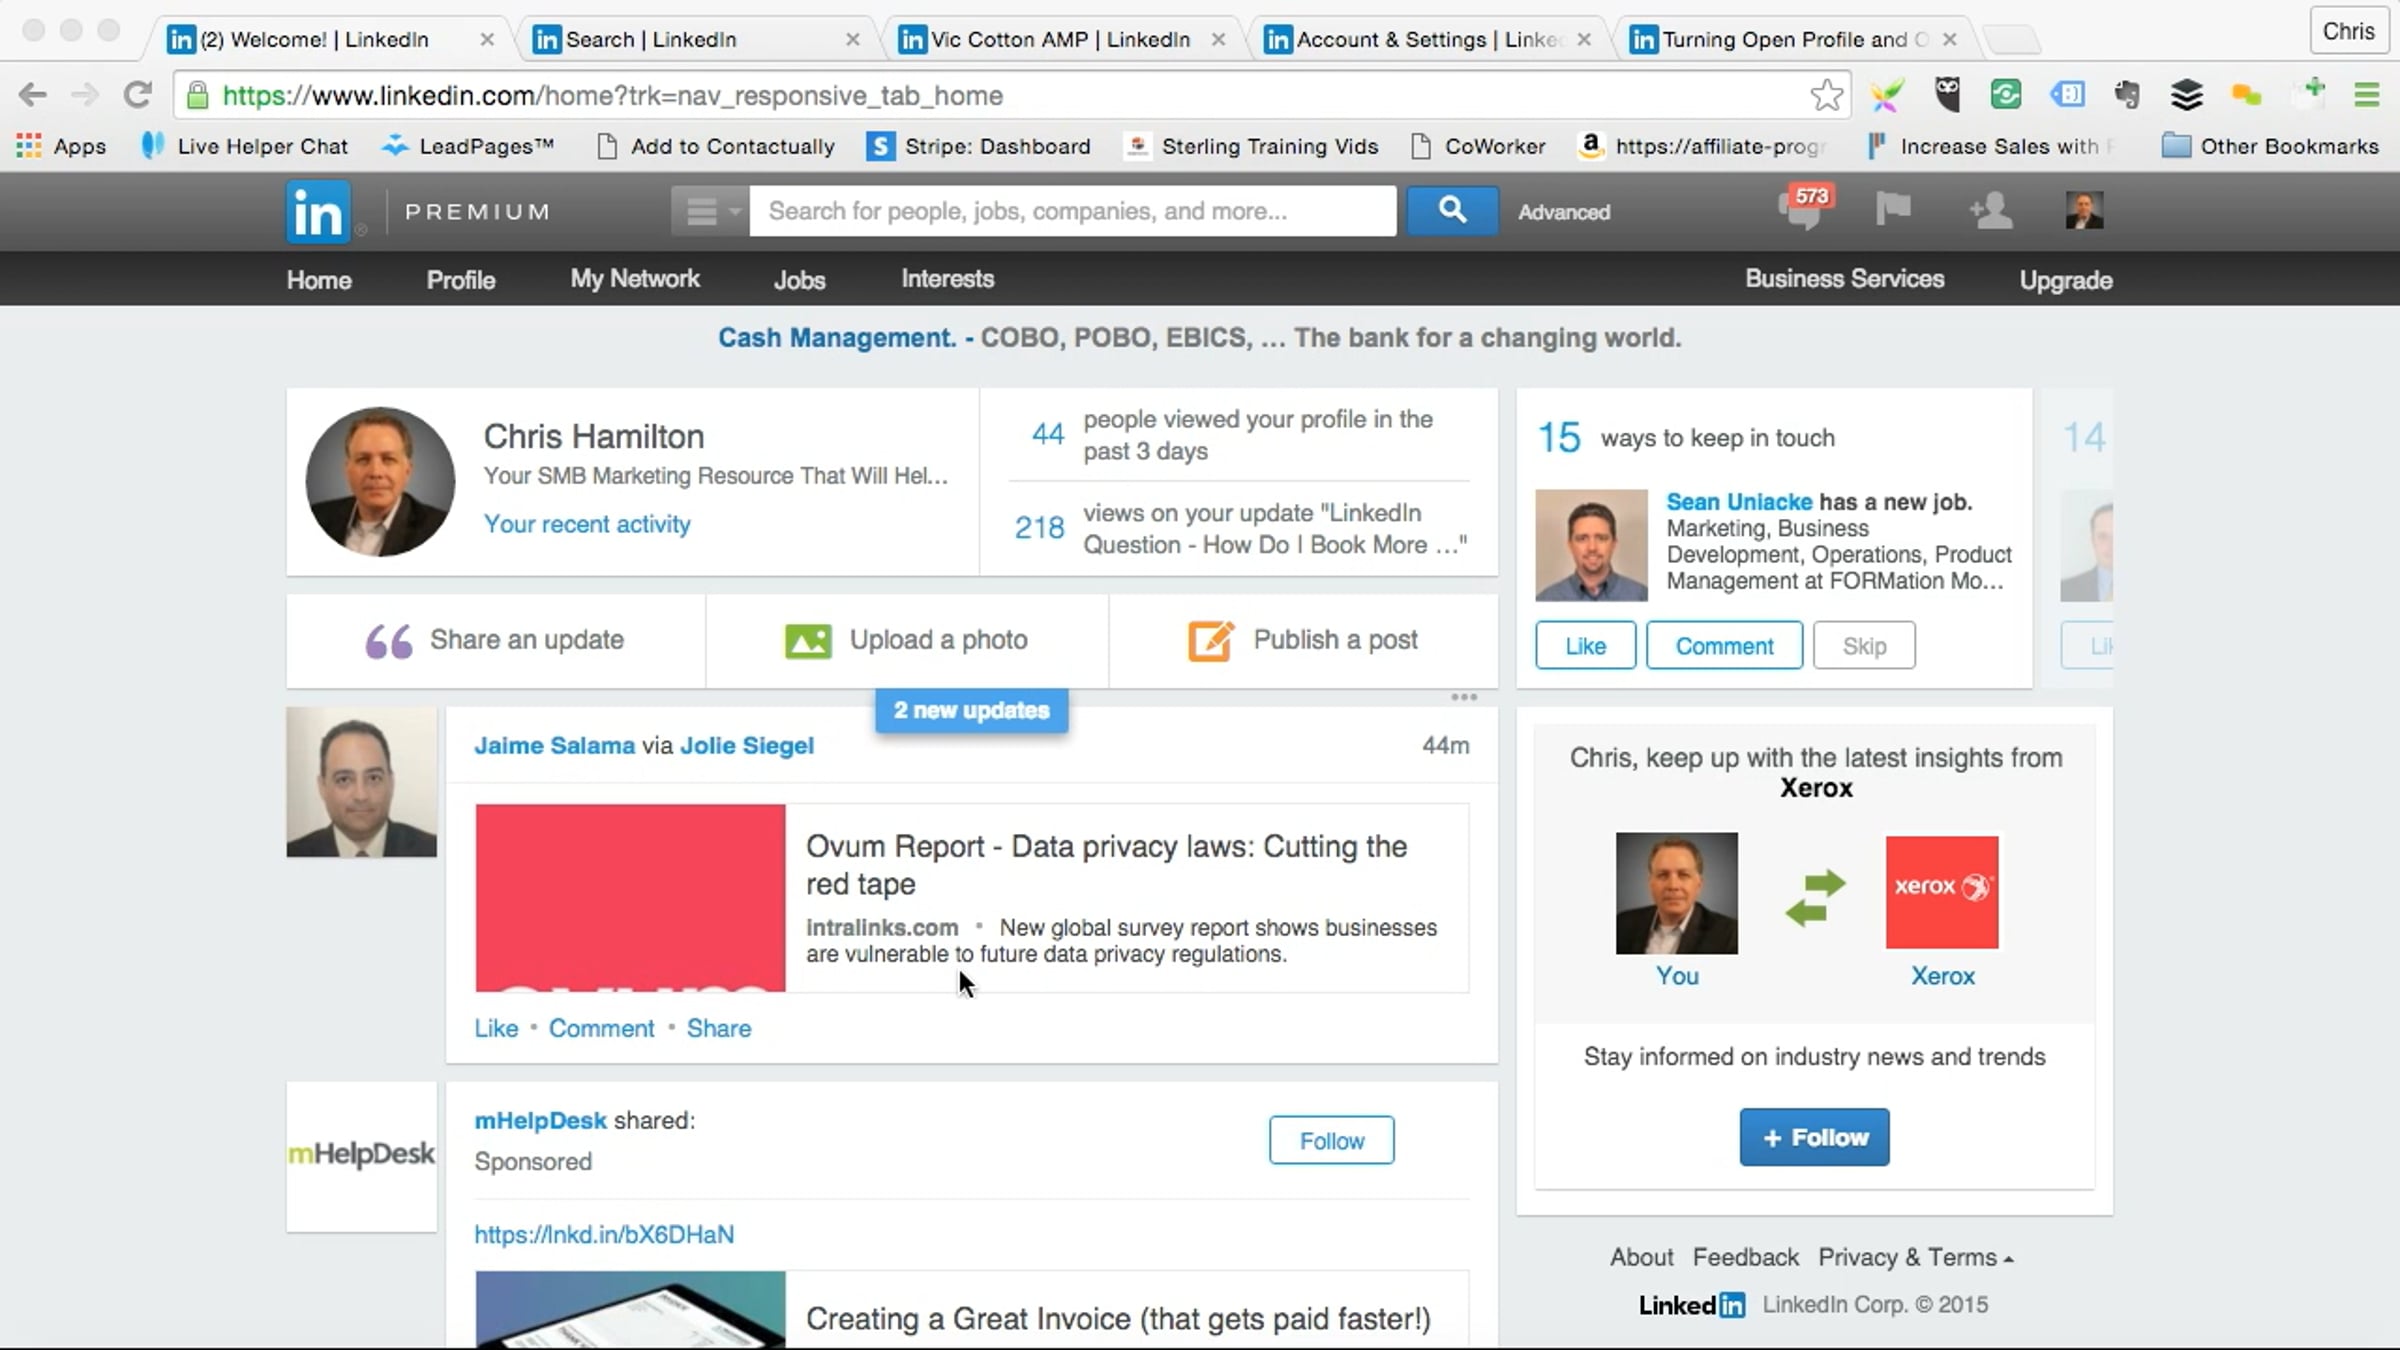The height and width of the screenshot is (1350, 2400).
Task: Click the 2 new updates pill
Action: (971, 710)
